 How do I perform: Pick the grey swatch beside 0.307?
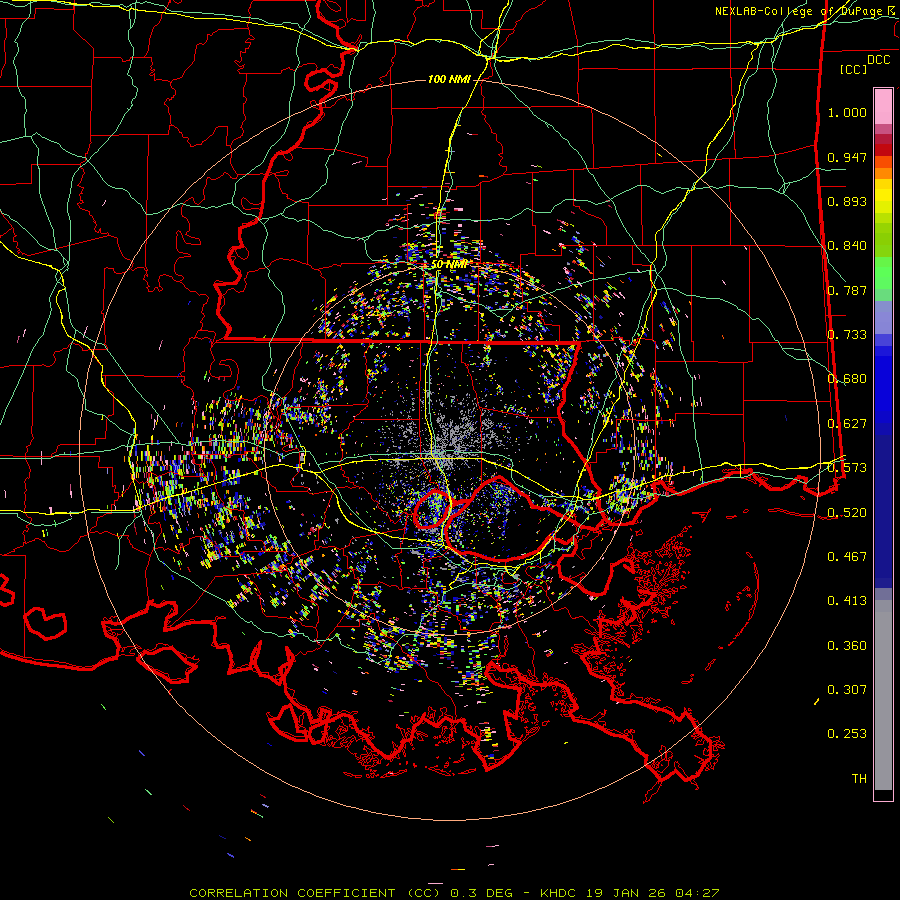(x=883, y=695)
